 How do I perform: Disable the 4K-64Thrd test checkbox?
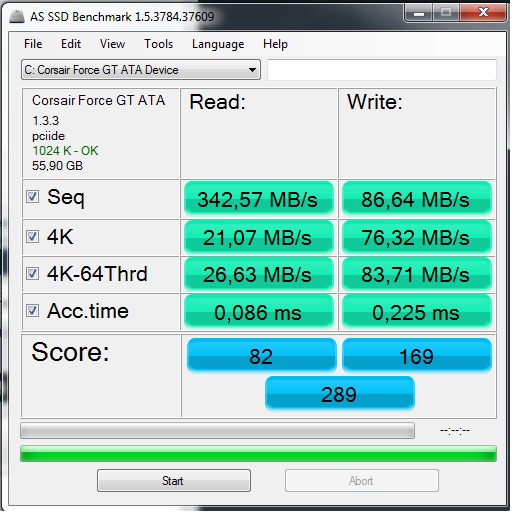32,274
